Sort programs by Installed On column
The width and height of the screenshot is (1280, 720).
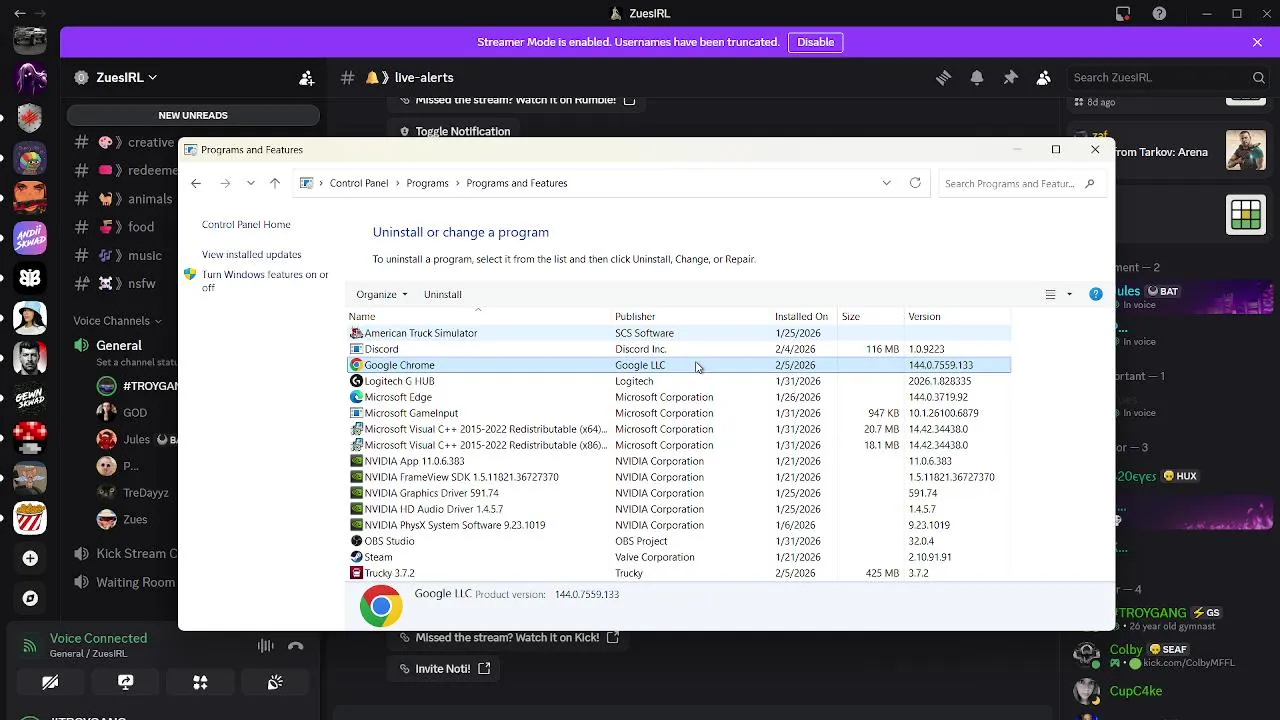coord(805,316)
